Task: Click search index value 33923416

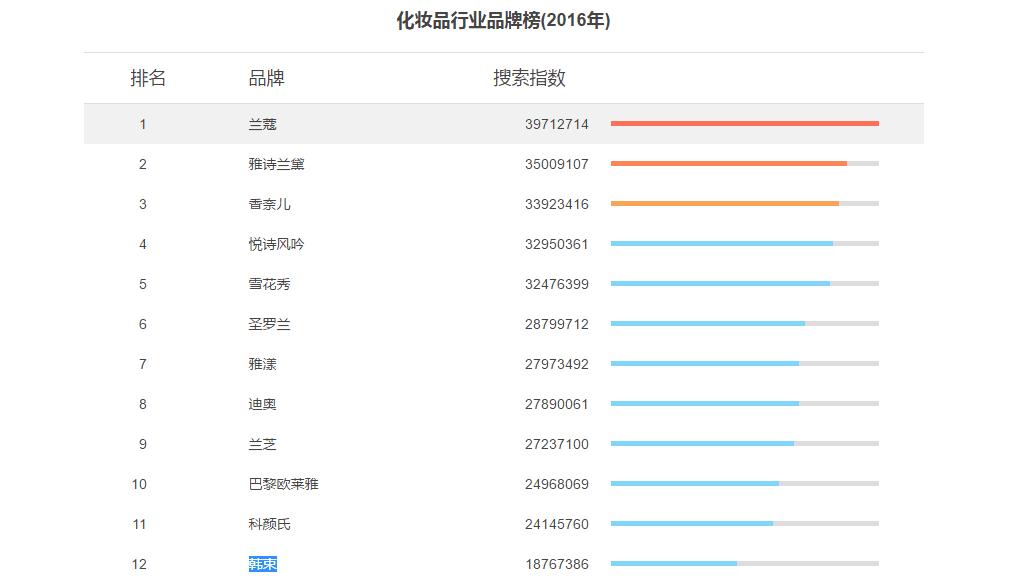Action: click(556, 204)
